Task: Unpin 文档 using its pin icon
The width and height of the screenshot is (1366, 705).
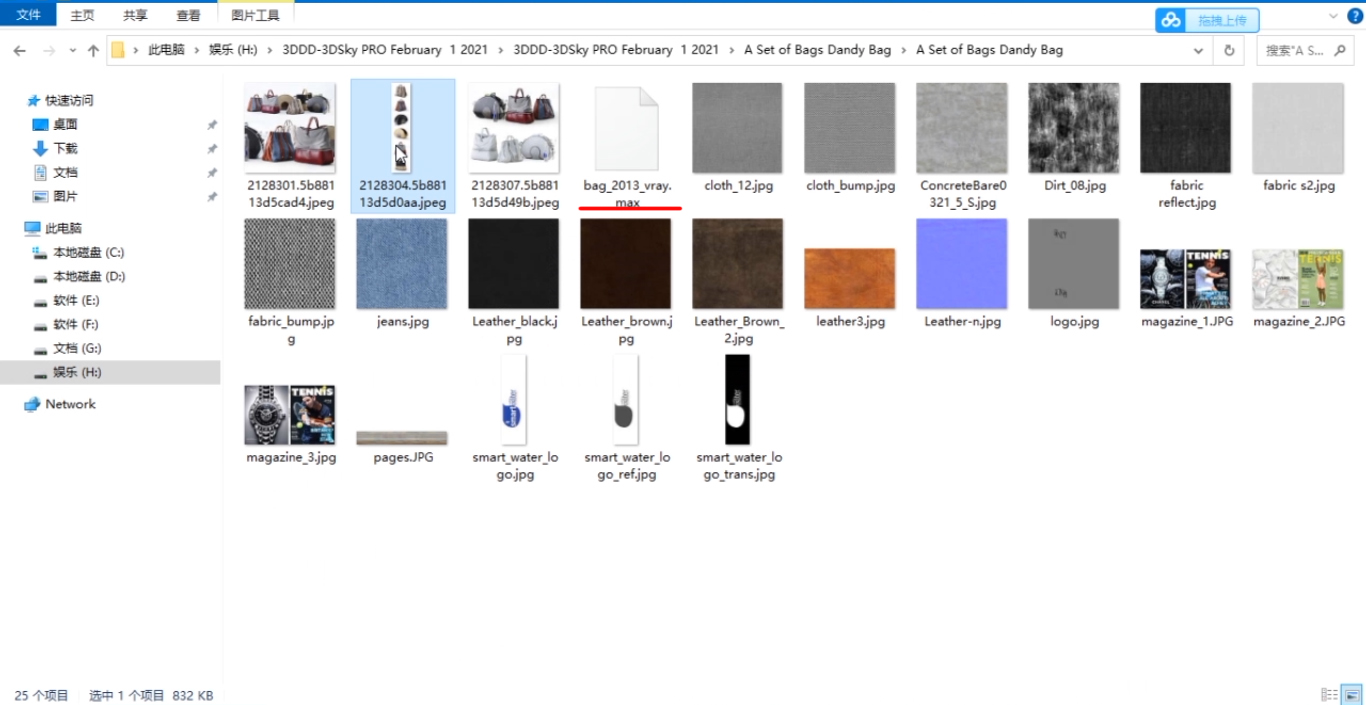Action: coord(211,173)
